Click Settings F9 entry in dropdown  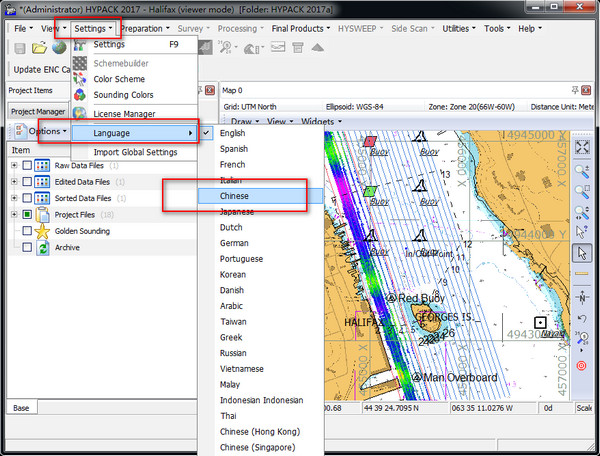tap(134, 44)
